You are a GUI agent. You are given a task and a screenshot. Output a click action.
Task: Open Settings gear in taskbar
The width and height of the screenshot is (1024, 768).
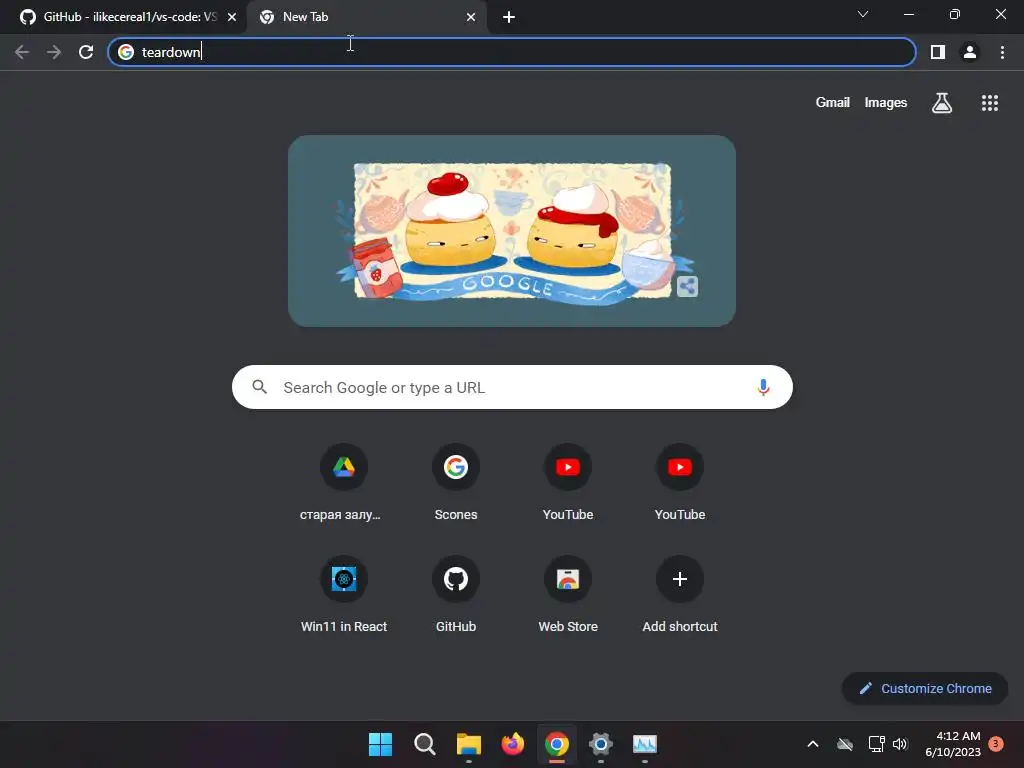click(601, 744)
